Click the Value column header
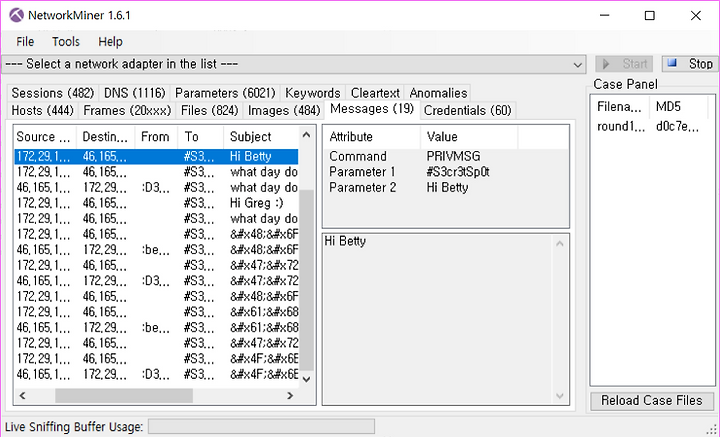The image size is (720, 437). 469,137
